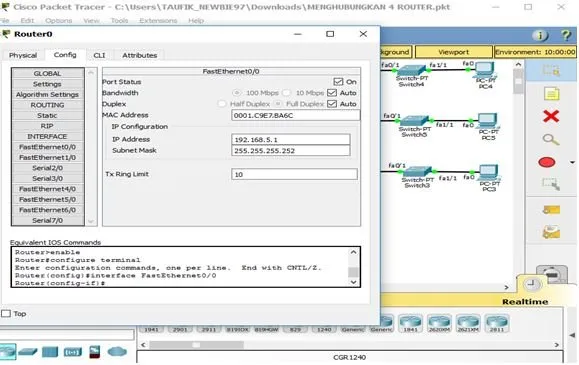579x365 pixels.
Task: Activate the dashed-rectangle Select tool
Action: click(551, 70)
